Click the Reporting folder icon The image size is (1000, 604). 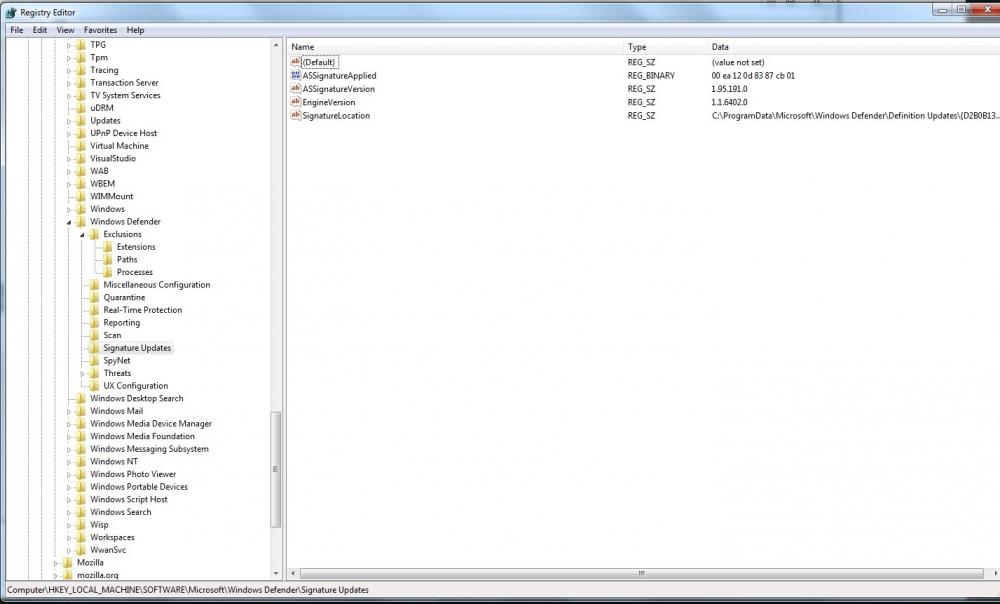(x=94, y=323)
